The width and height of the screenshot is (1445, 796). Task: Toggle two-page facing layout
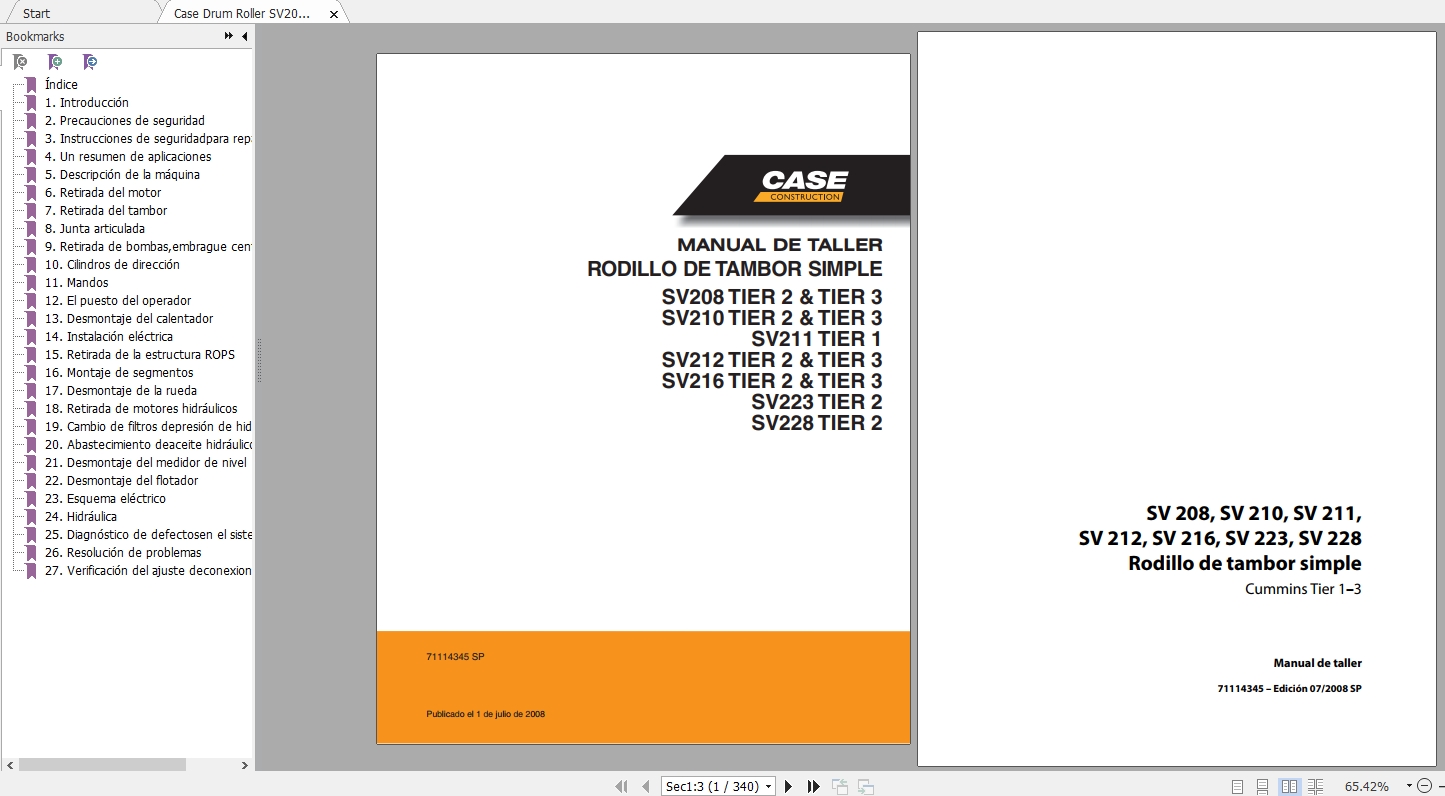(x=1290, y=787)
